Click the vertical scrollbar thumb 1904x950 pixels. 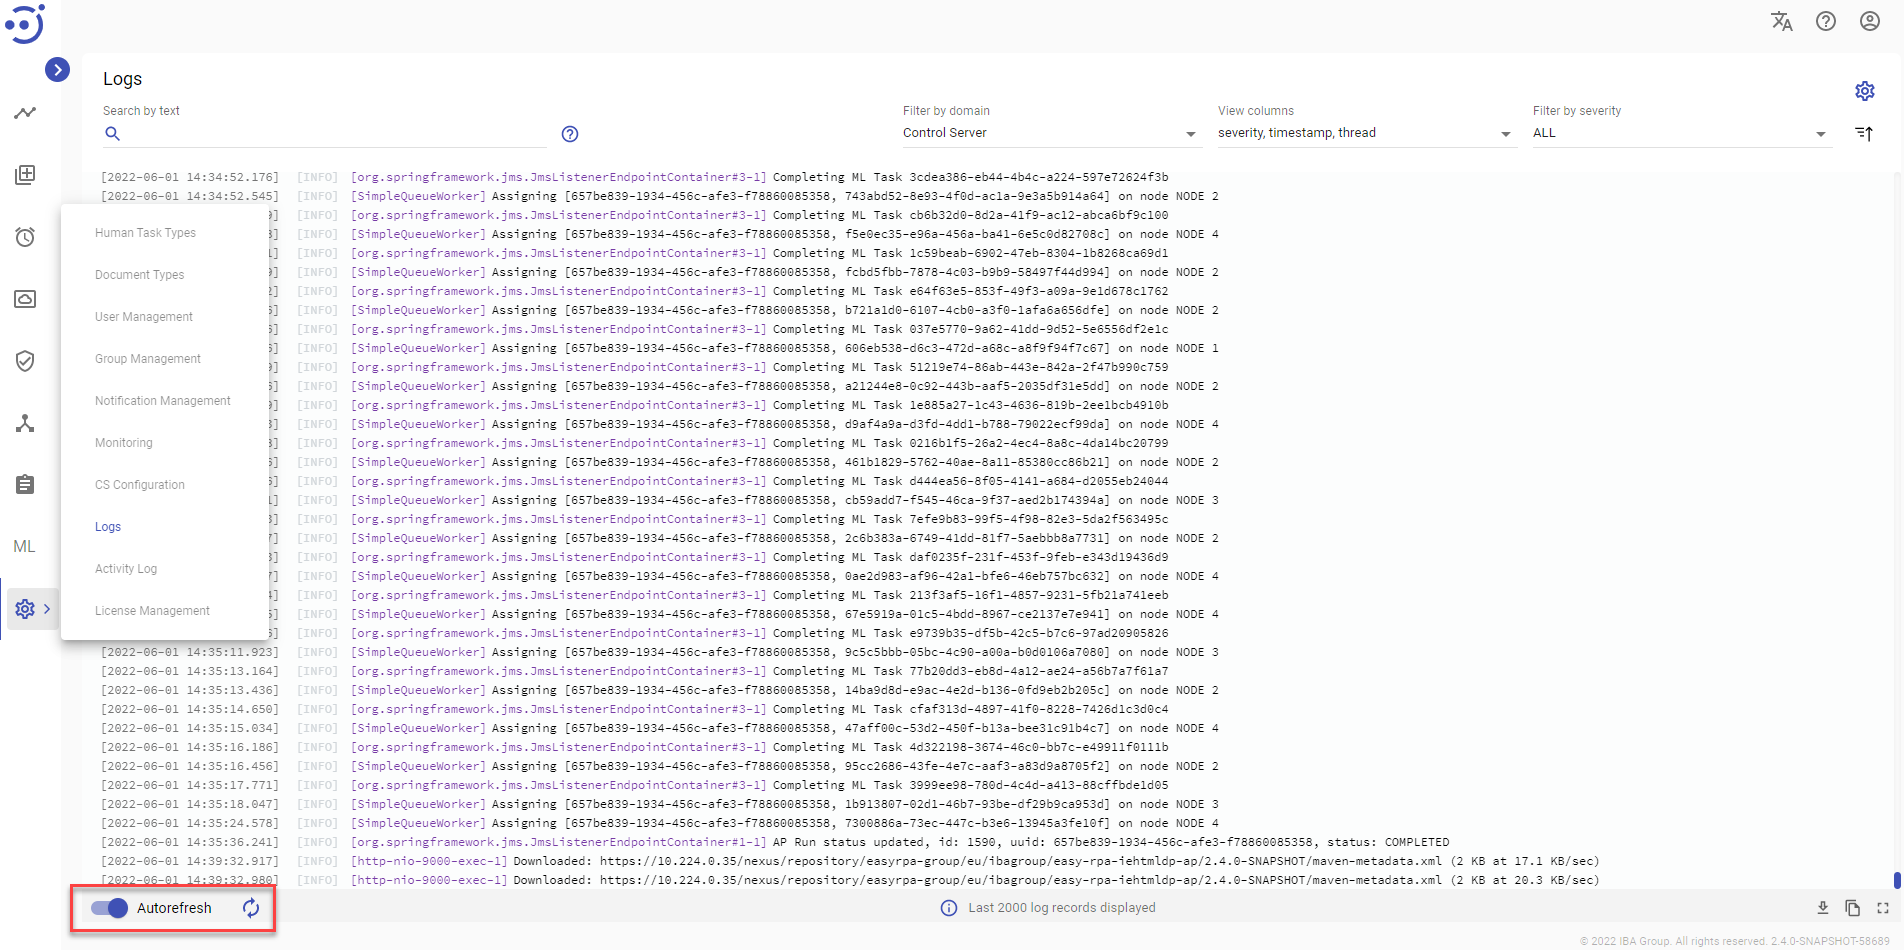1897,880
